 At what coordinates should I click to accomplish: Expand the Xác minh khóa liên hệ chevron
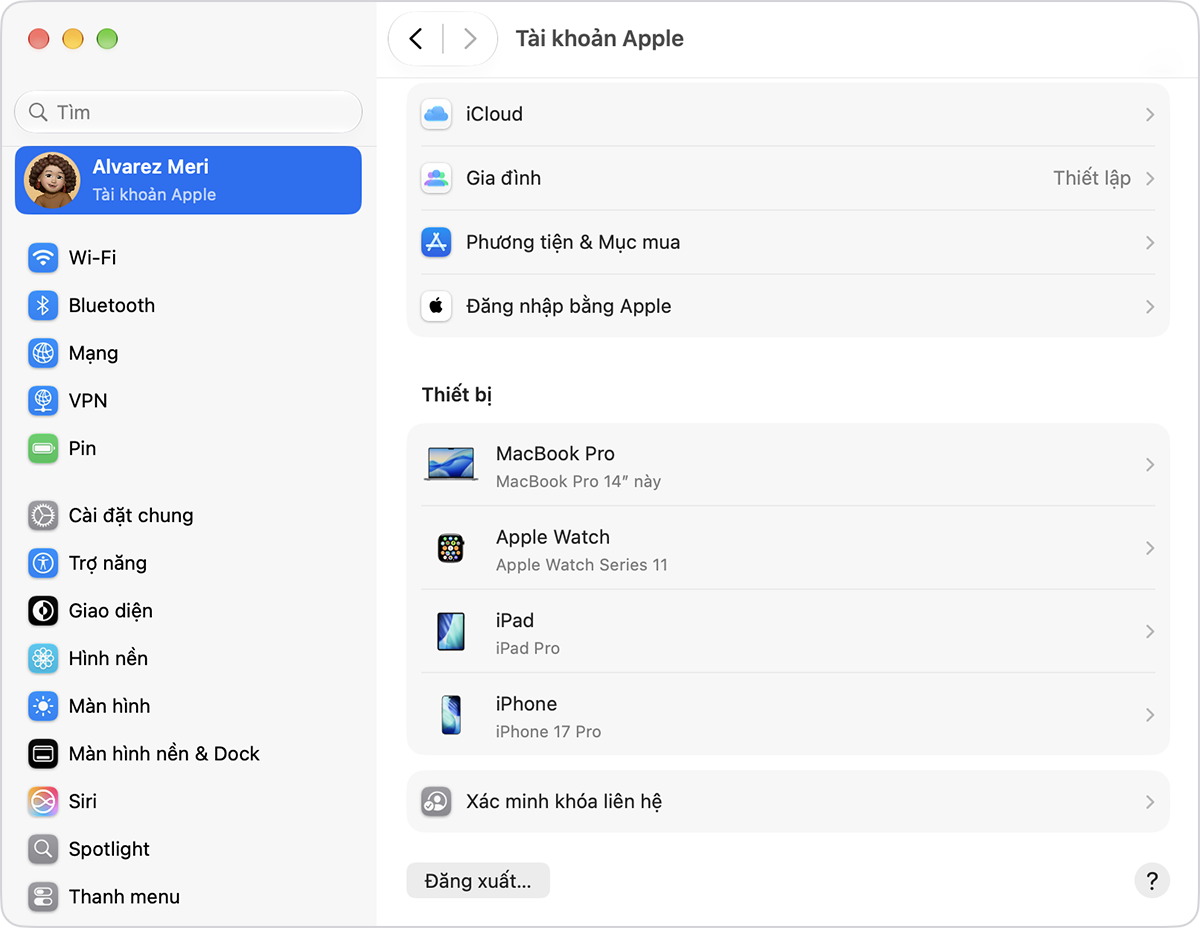pyautogui.click(x=1150, y=802)
